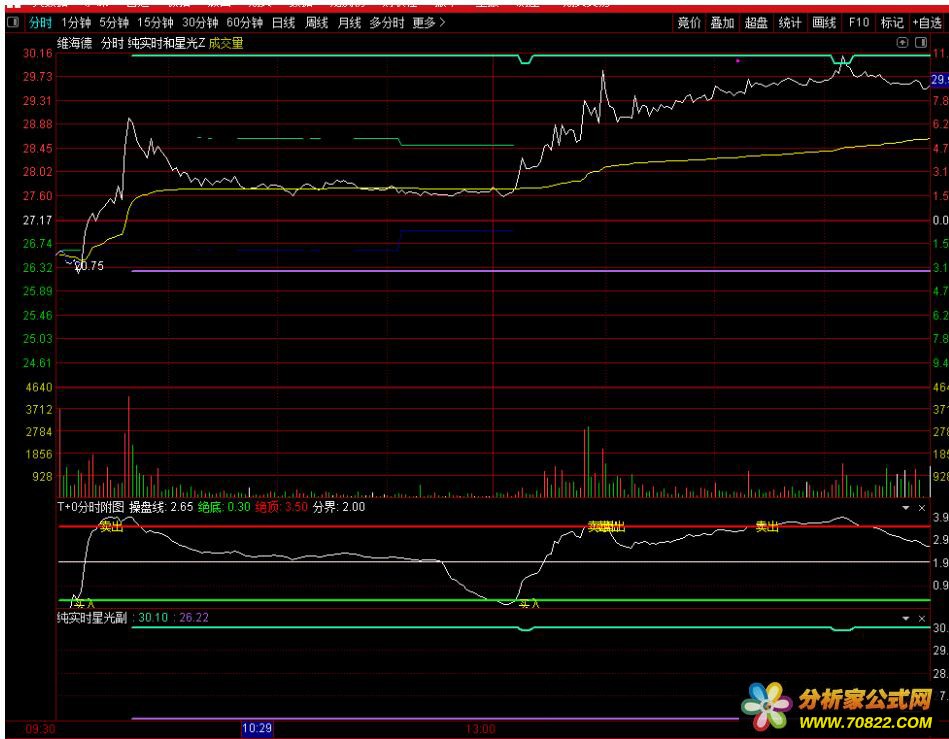Click the round plus icon at chart top right
Screen dimensions: 949x739
[902, 42]
